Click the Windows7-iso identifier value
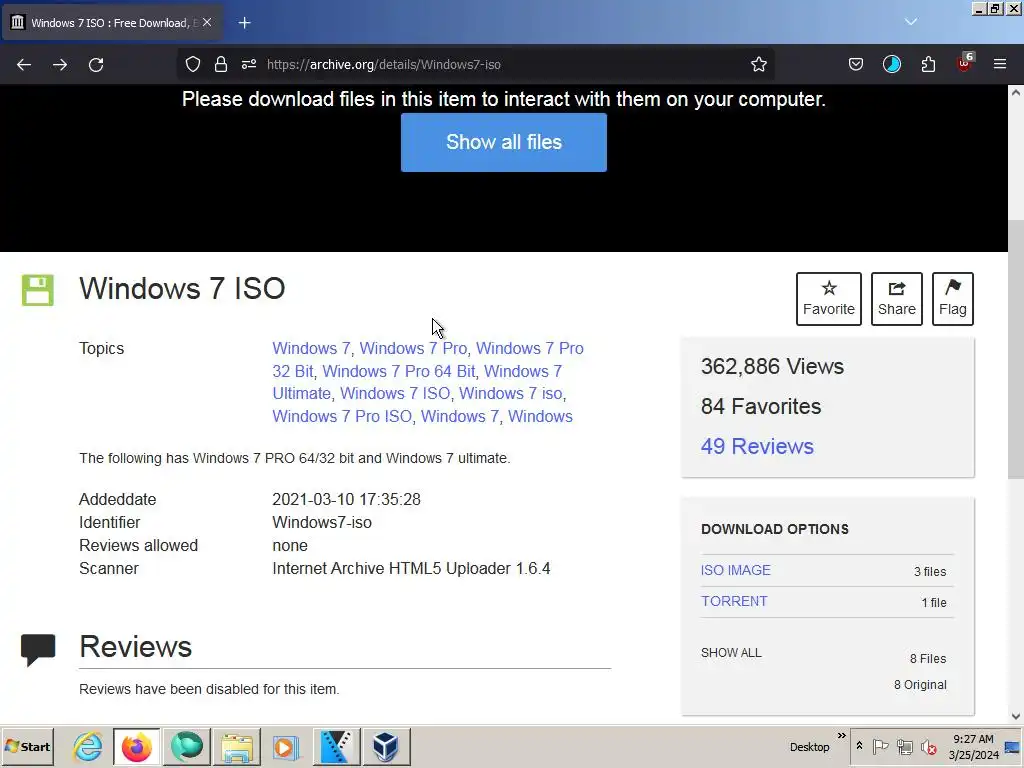Viewport: 1024px width, 768px height. tap(322, 522)
